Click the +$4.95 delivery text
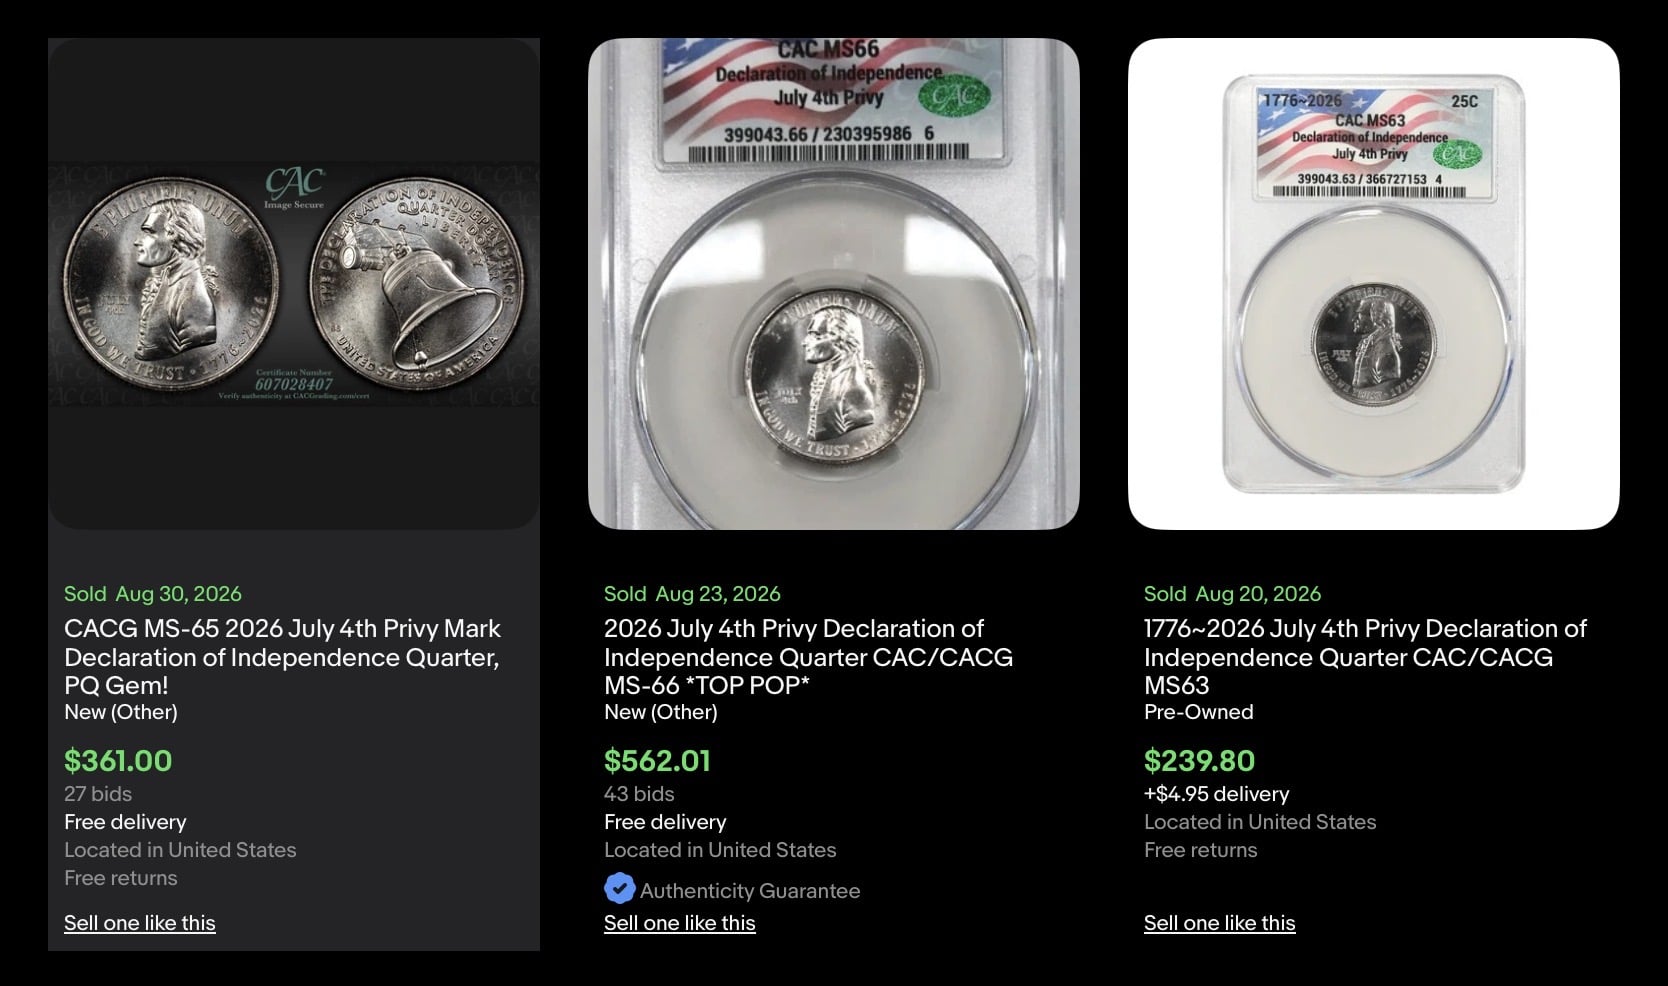The width and height of the screenshot is (1668, 986). coord(1217,794)
